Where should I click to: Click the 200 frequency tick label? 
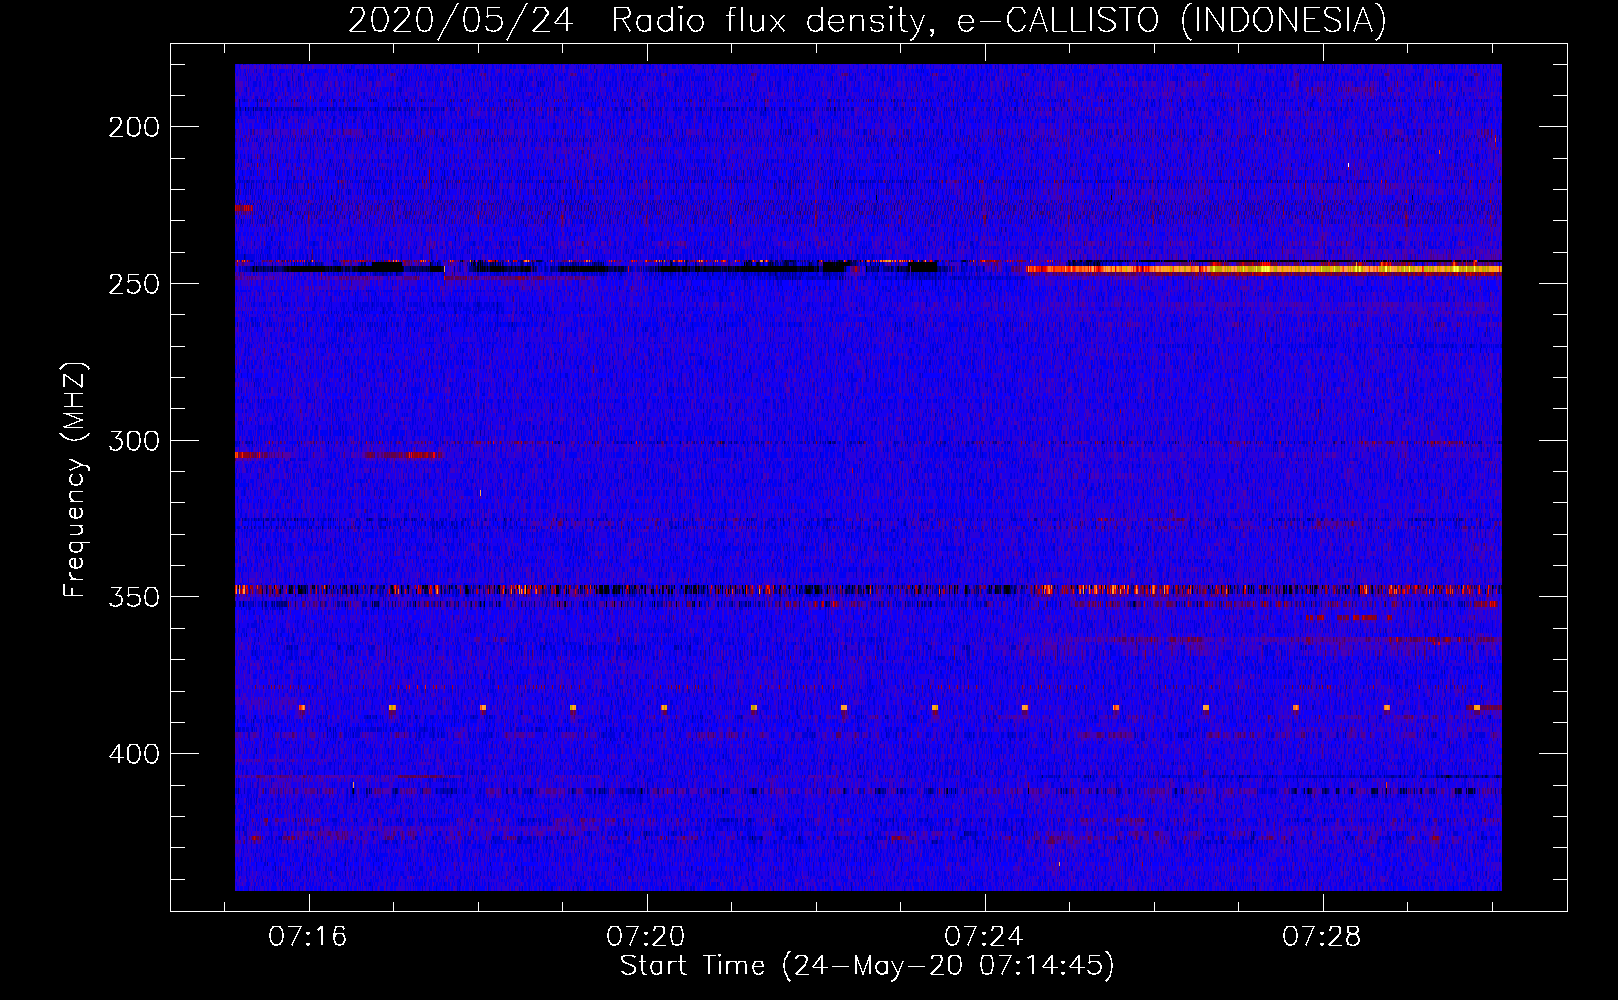pos(133,127)
